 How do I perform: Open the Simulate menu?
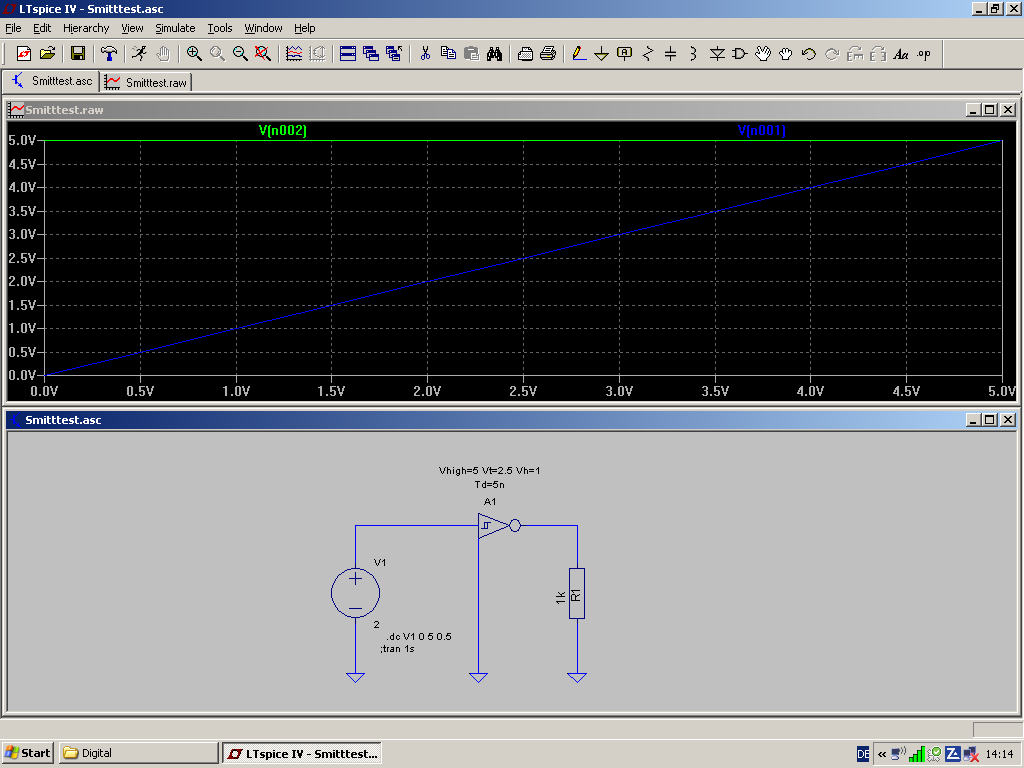175,28
